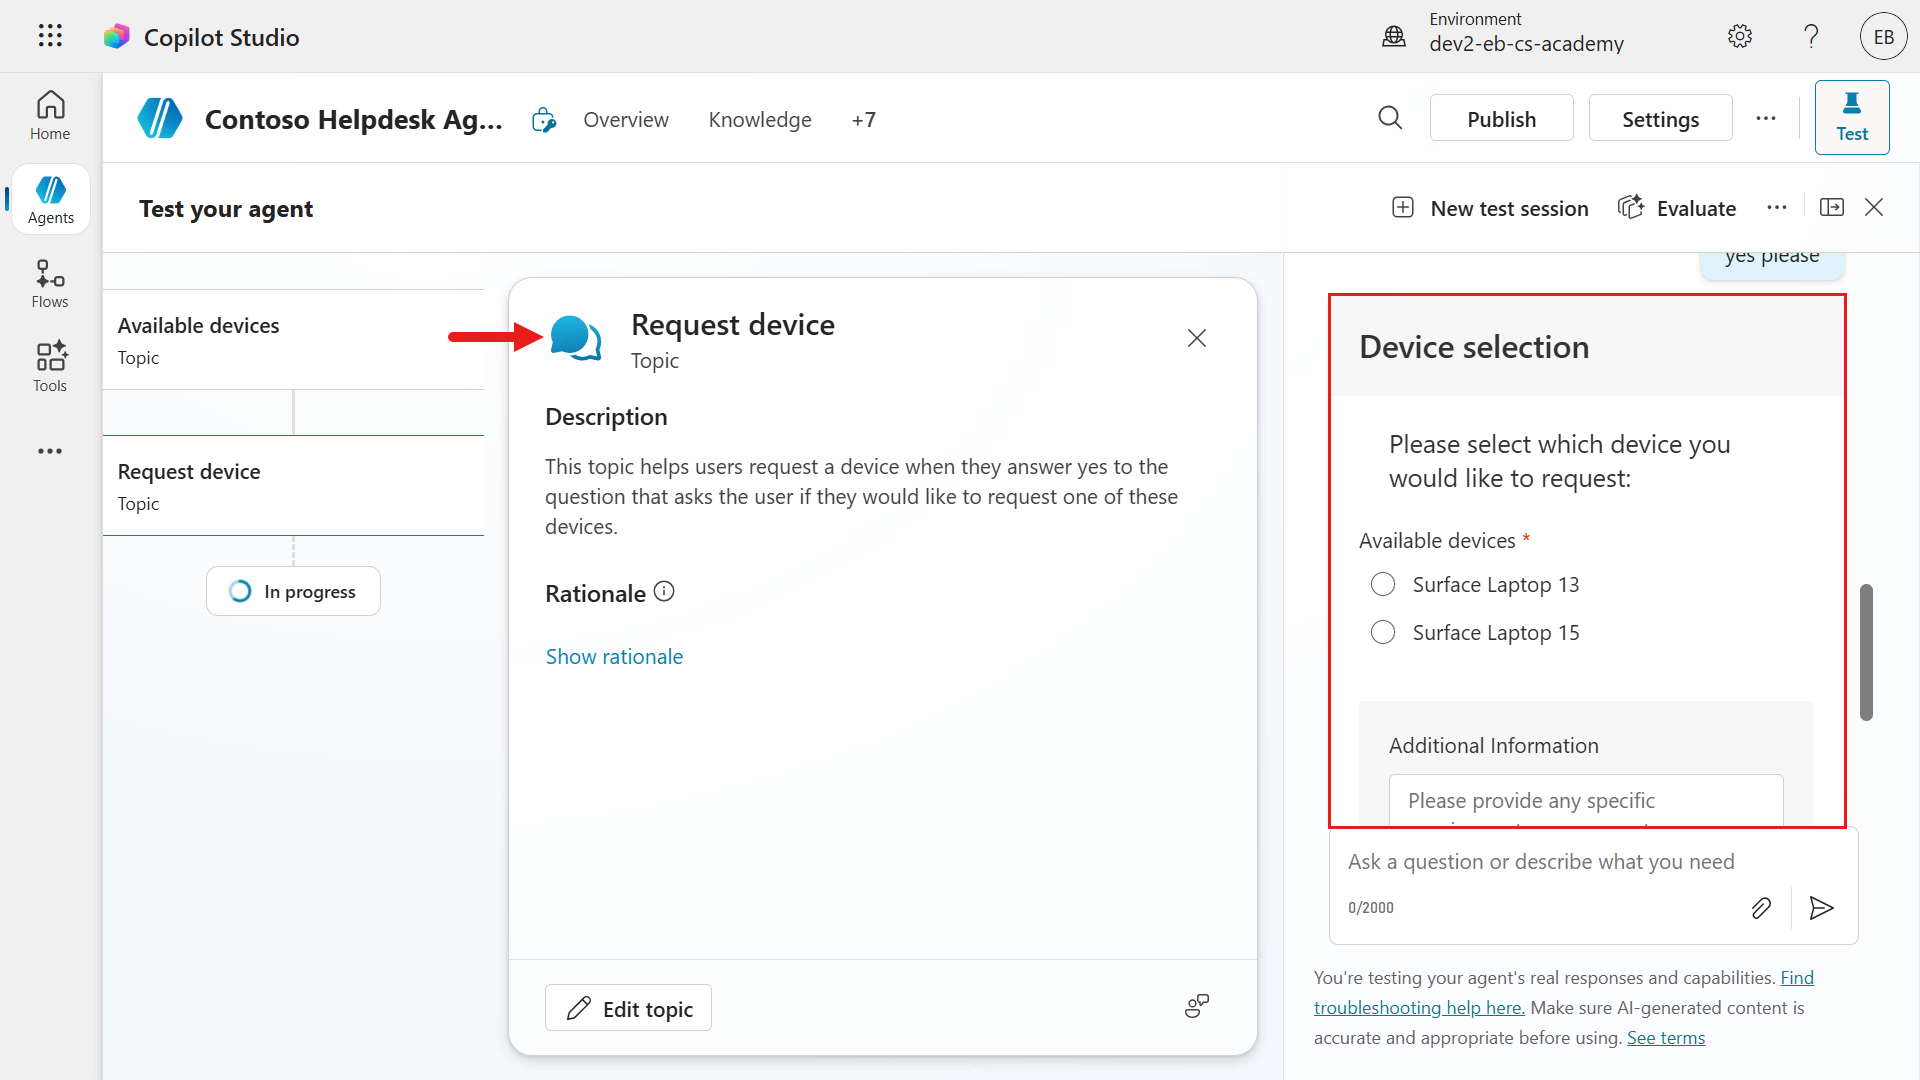The height and width of the screenshot is (1080, 1920).
Task: Open more options next to Settings
Action: point(1766,118)
